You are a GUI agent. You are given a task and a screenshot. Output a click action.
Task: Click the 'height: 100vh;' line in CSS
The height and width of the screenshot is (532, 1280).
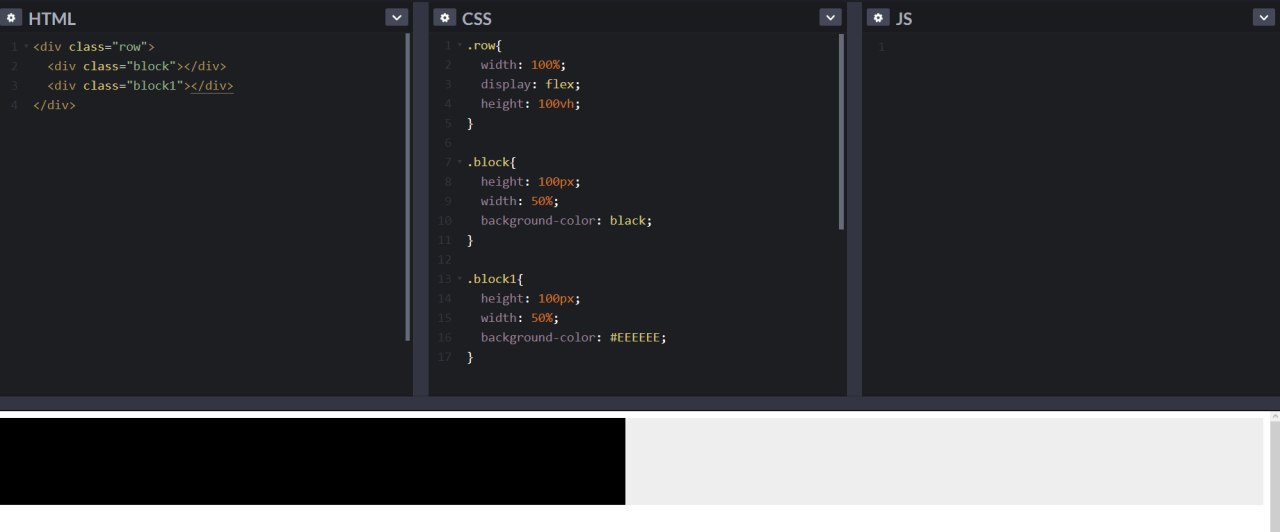[x=530, y=104]
